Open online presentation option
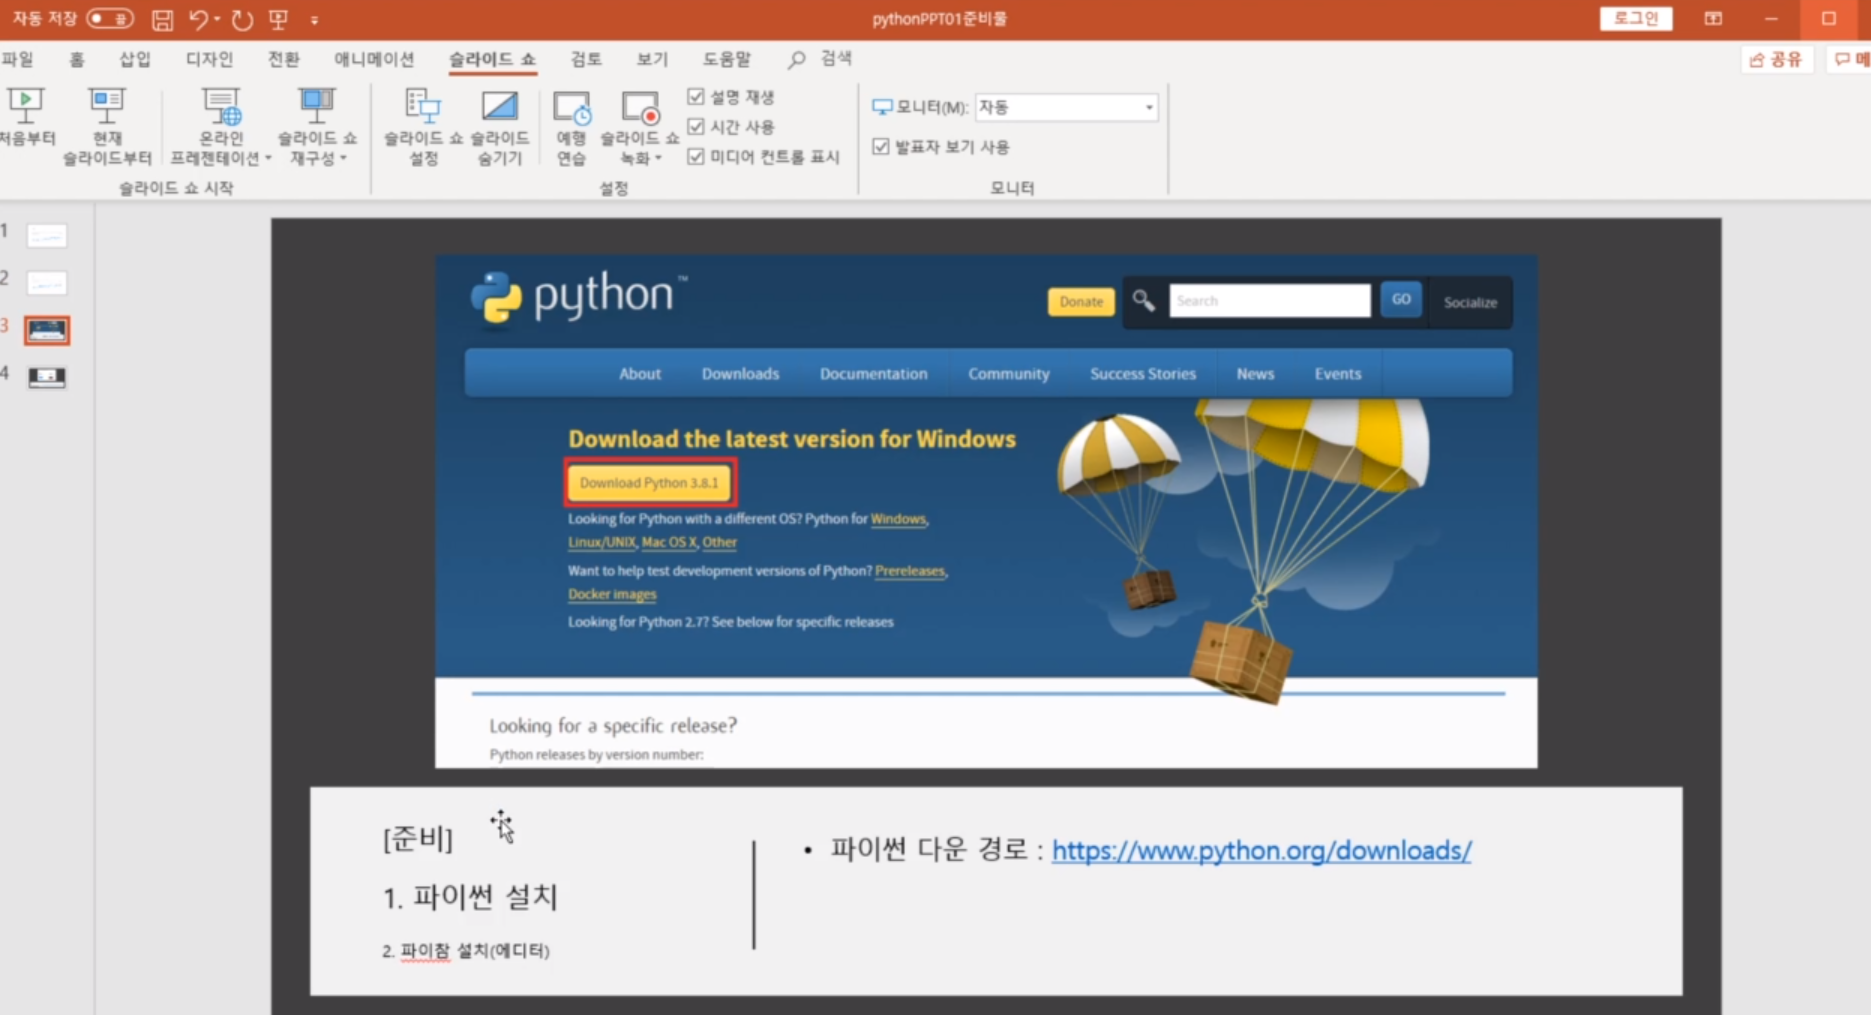Image resolution: width=1871 pixels, height=1015 pixels. 221,104
